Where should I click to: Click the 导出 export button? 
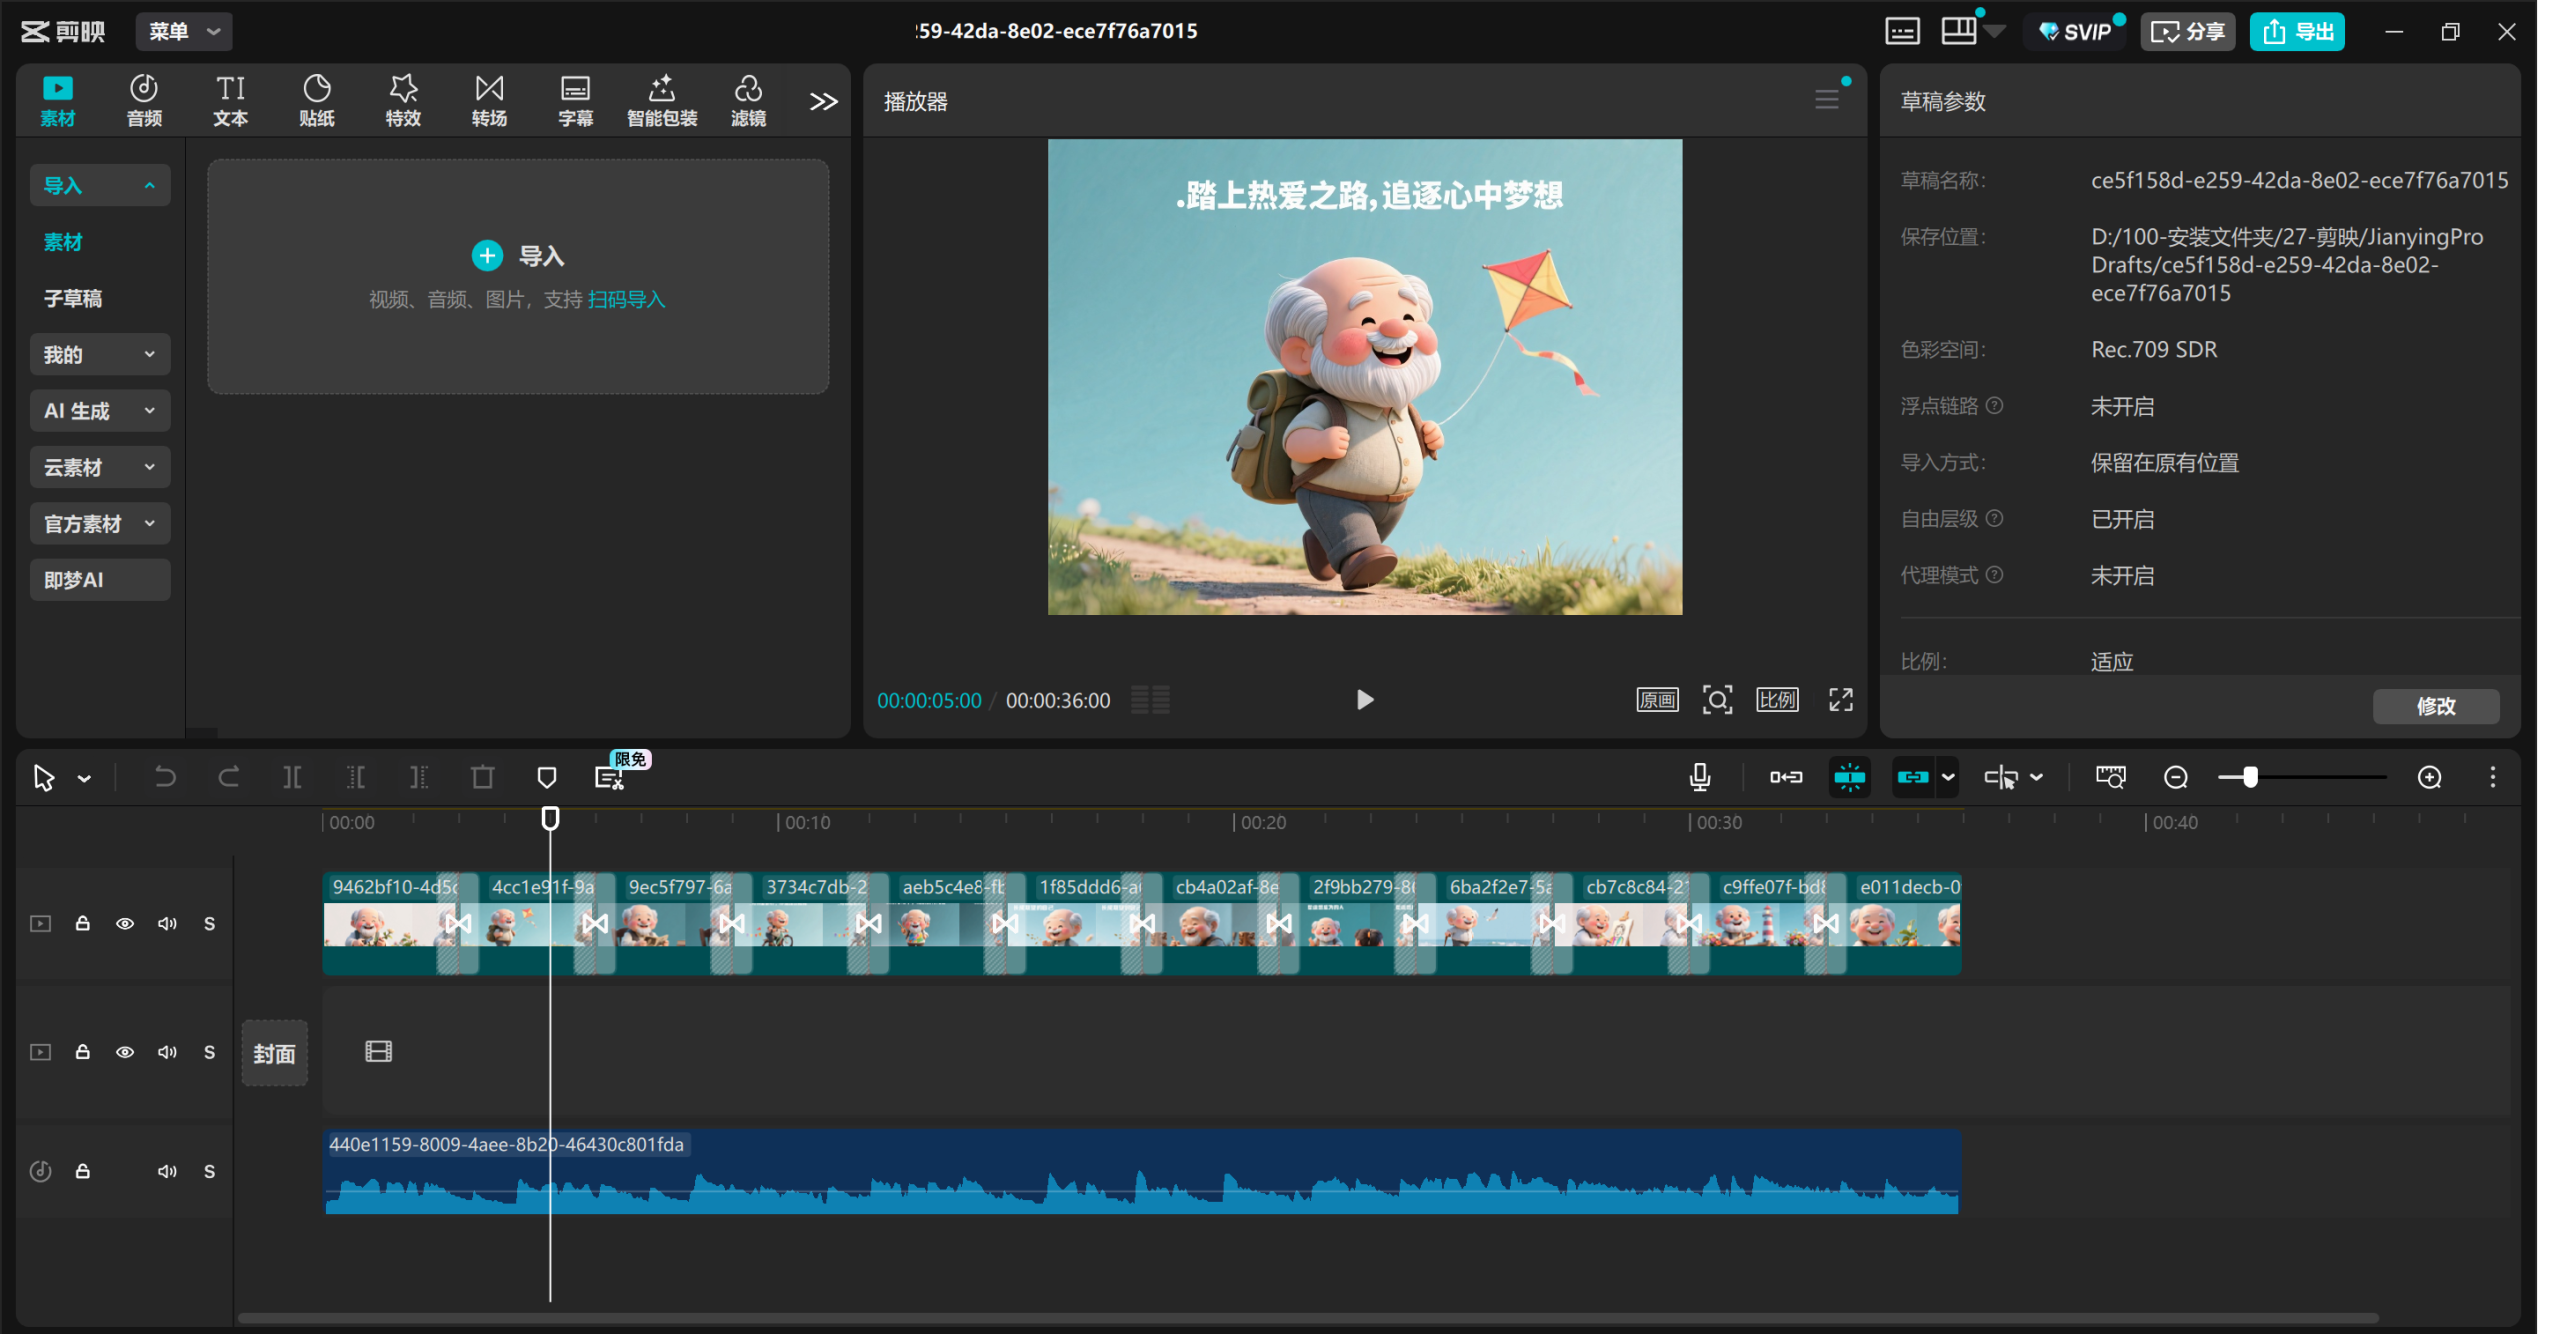[2297, 31]
